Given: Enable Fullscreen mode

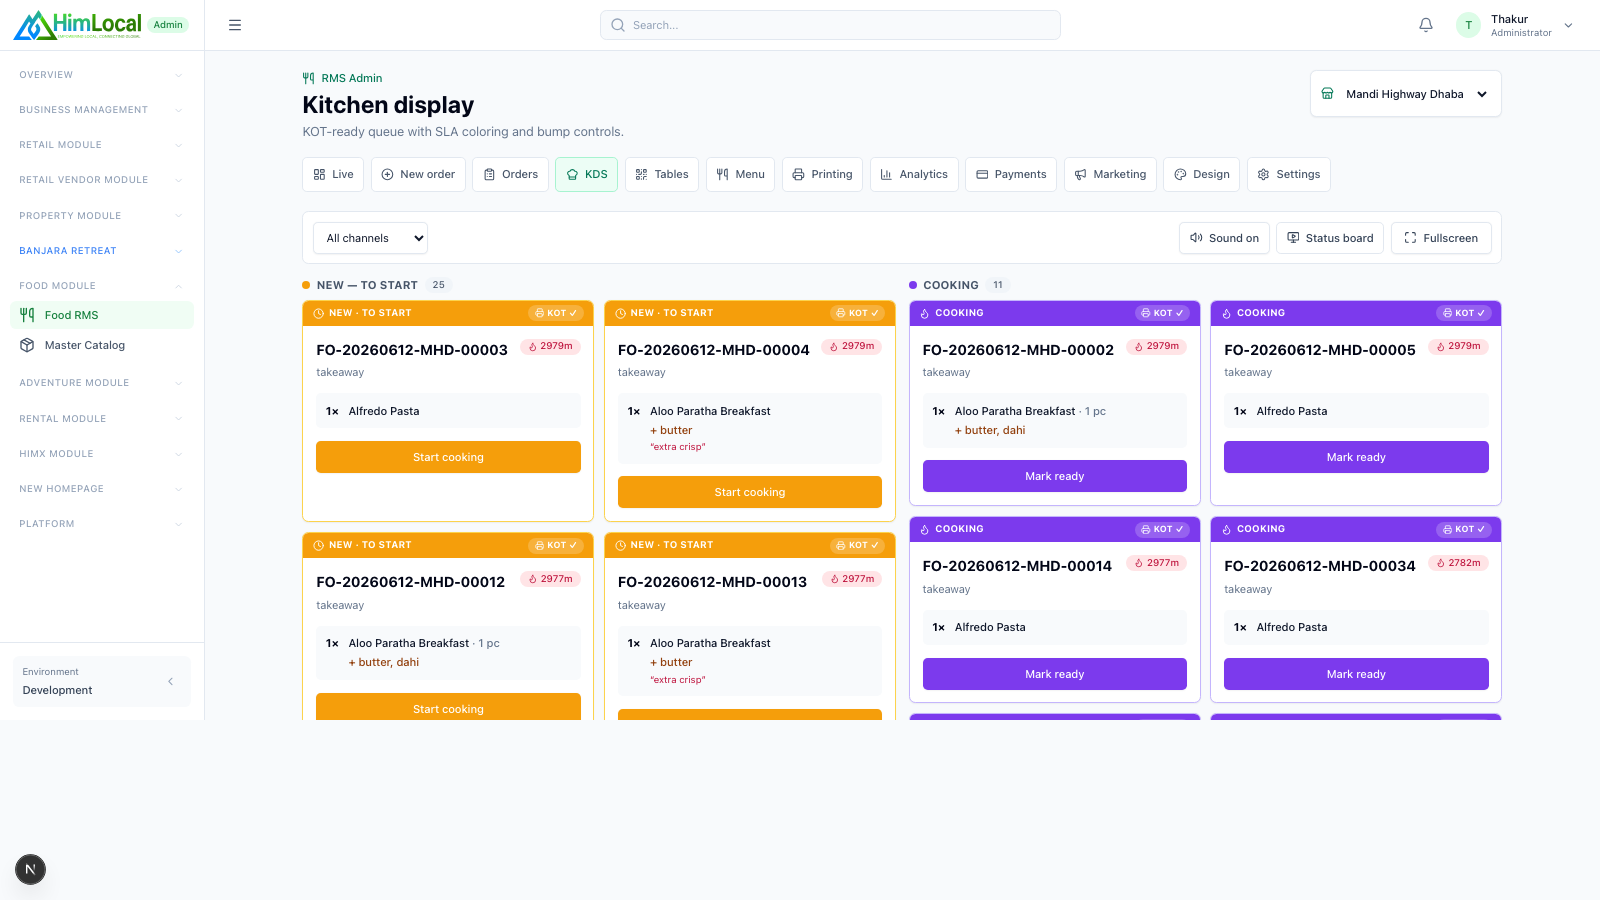Looking at the screenshot, I should (x=1441, y=238).
